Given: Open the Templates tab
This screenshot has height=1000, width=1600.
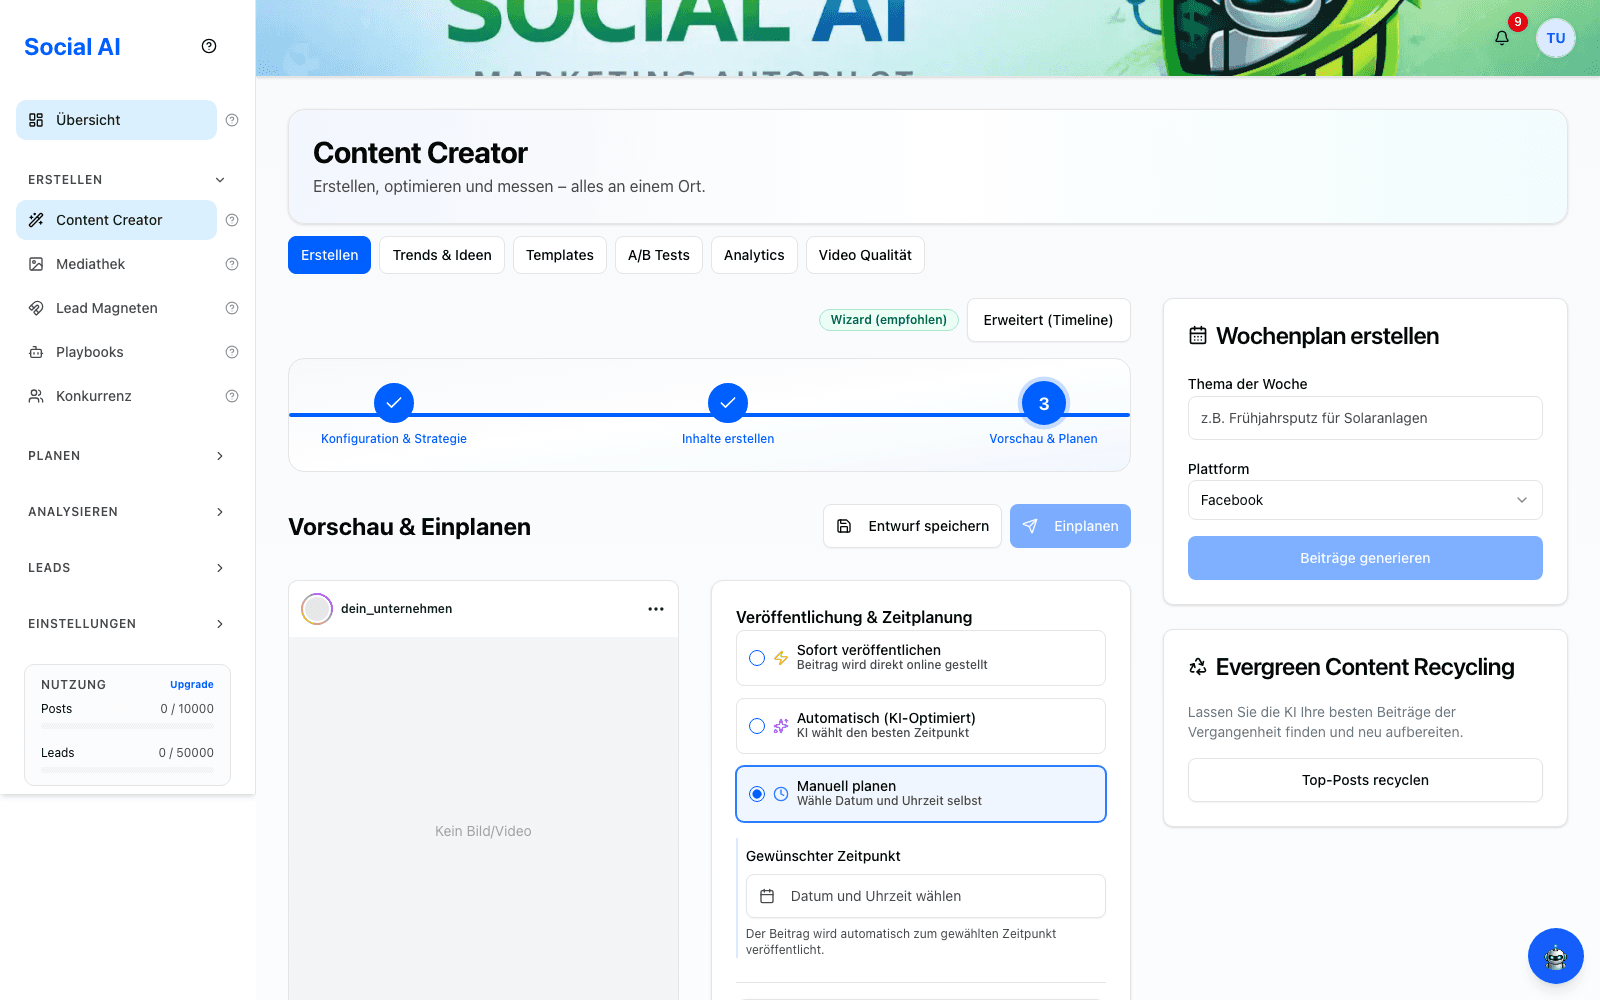Looking at the screenshot, I should (x=560, y=255).
